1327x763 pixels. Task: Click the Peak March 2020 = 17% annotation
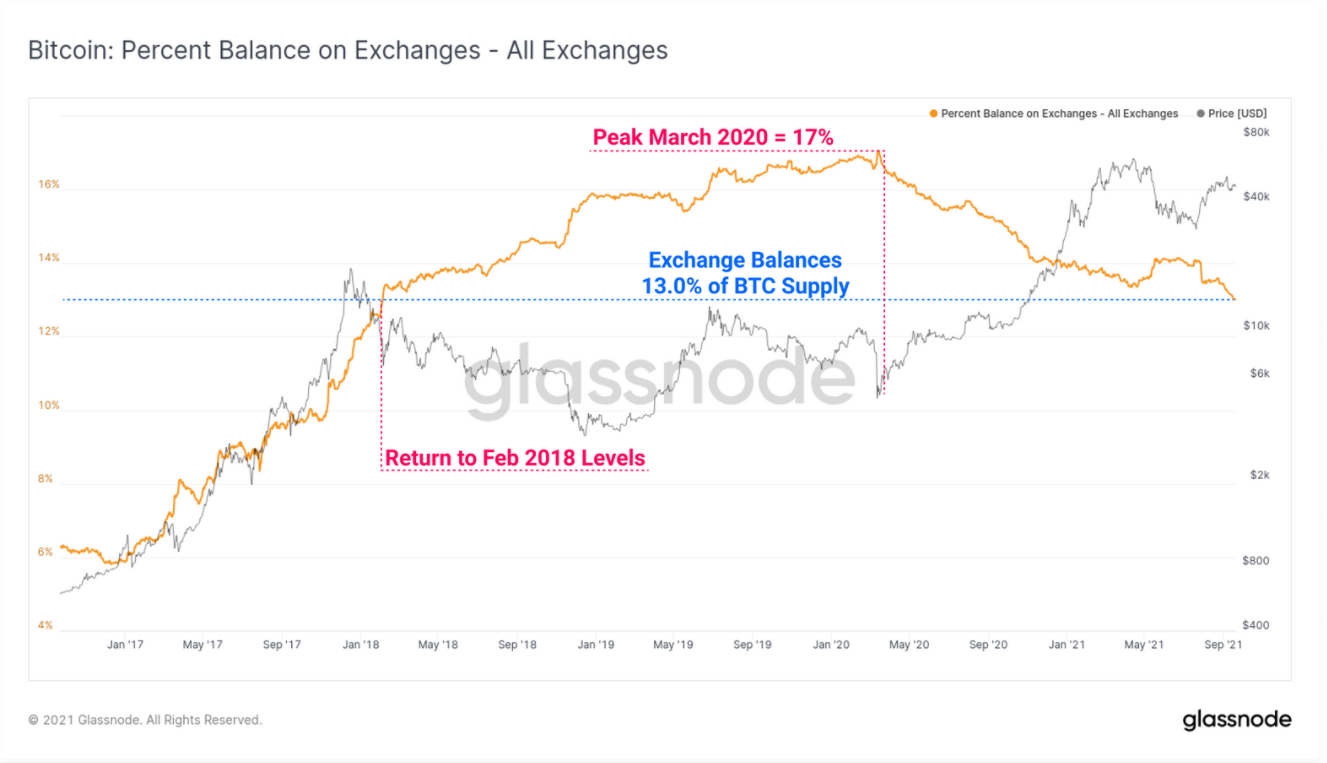point(713,137)
